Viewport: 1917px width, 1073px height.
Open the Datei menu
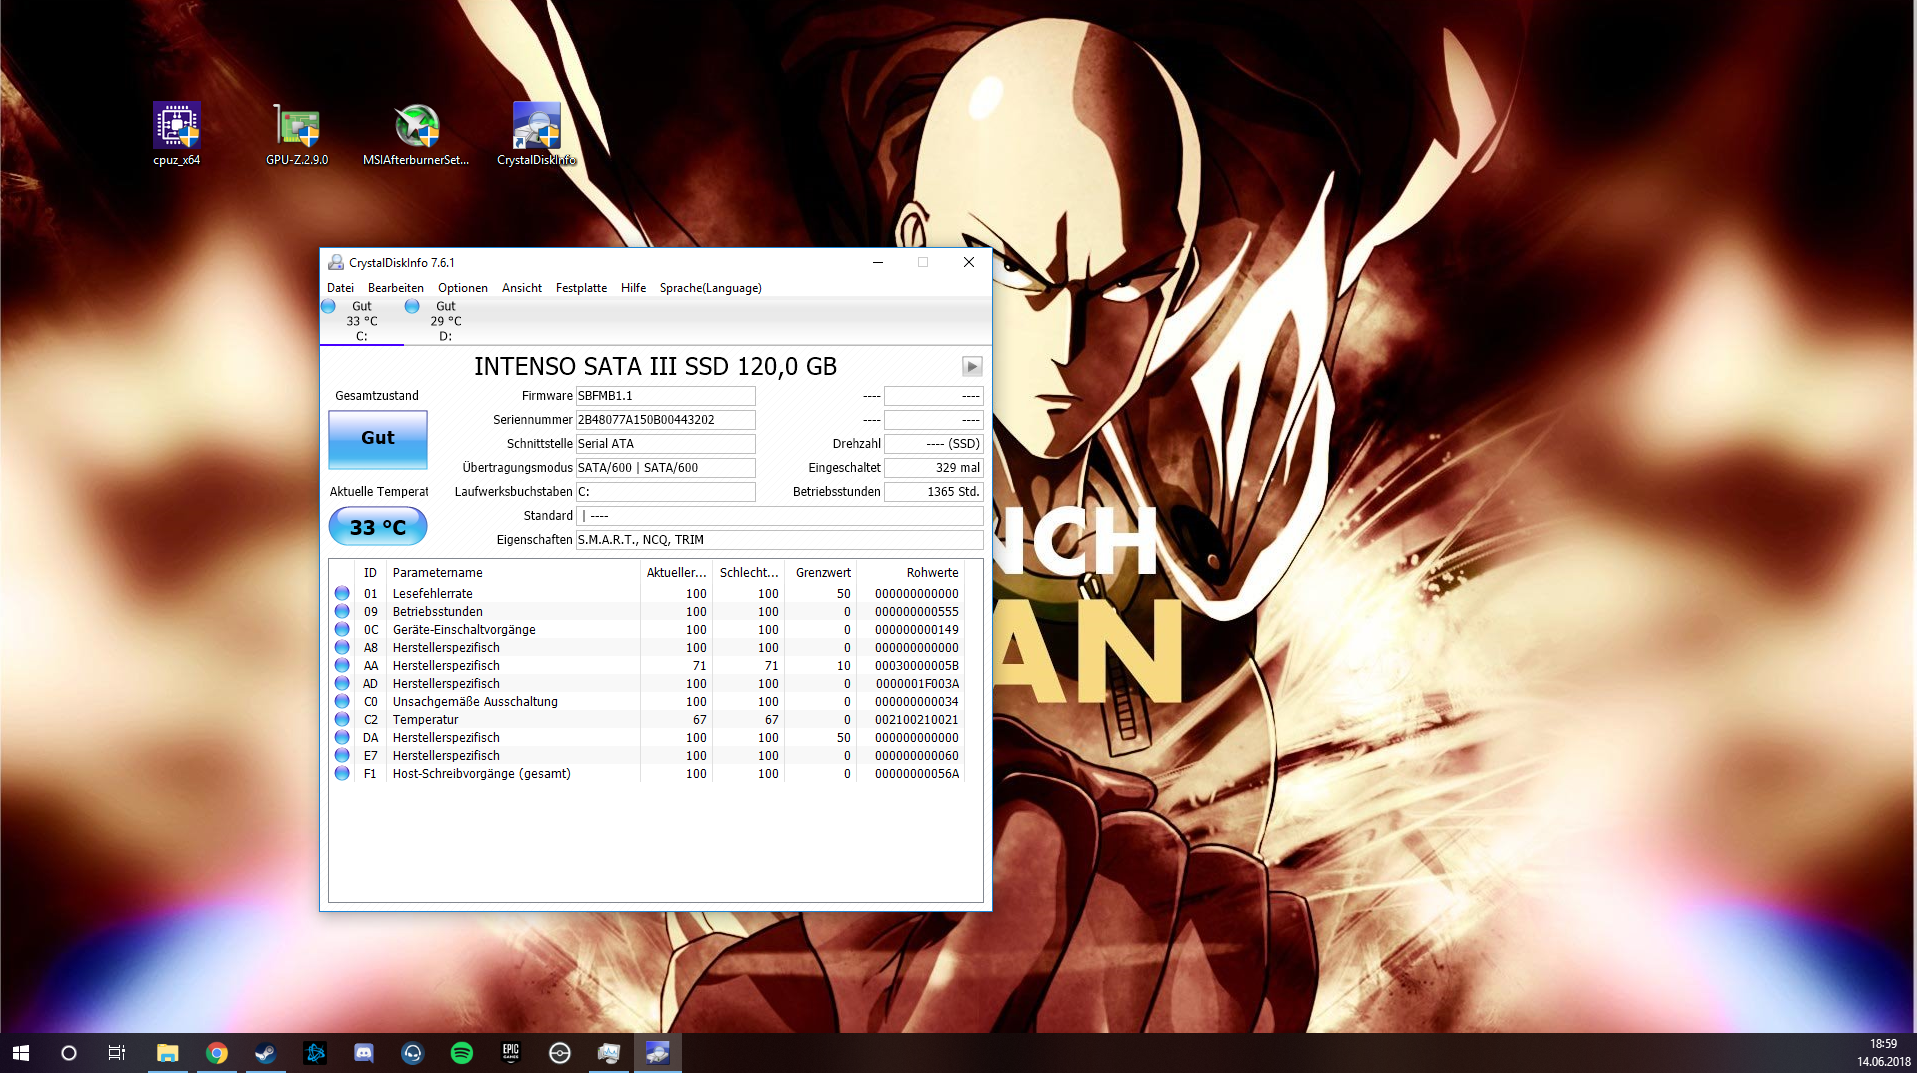[340, 288]
